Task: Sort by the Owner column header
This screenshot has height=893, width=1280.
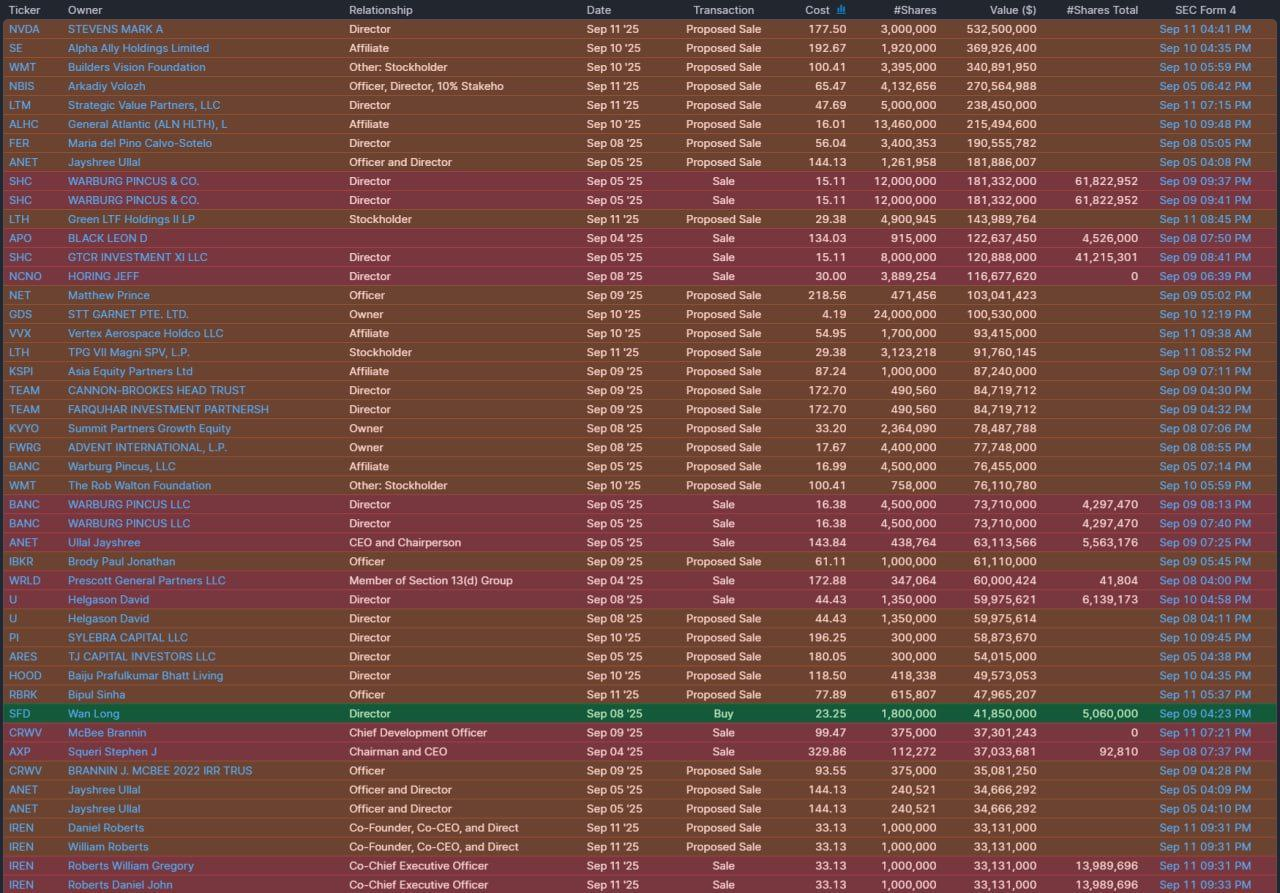Action: click(x=85, y=10)
